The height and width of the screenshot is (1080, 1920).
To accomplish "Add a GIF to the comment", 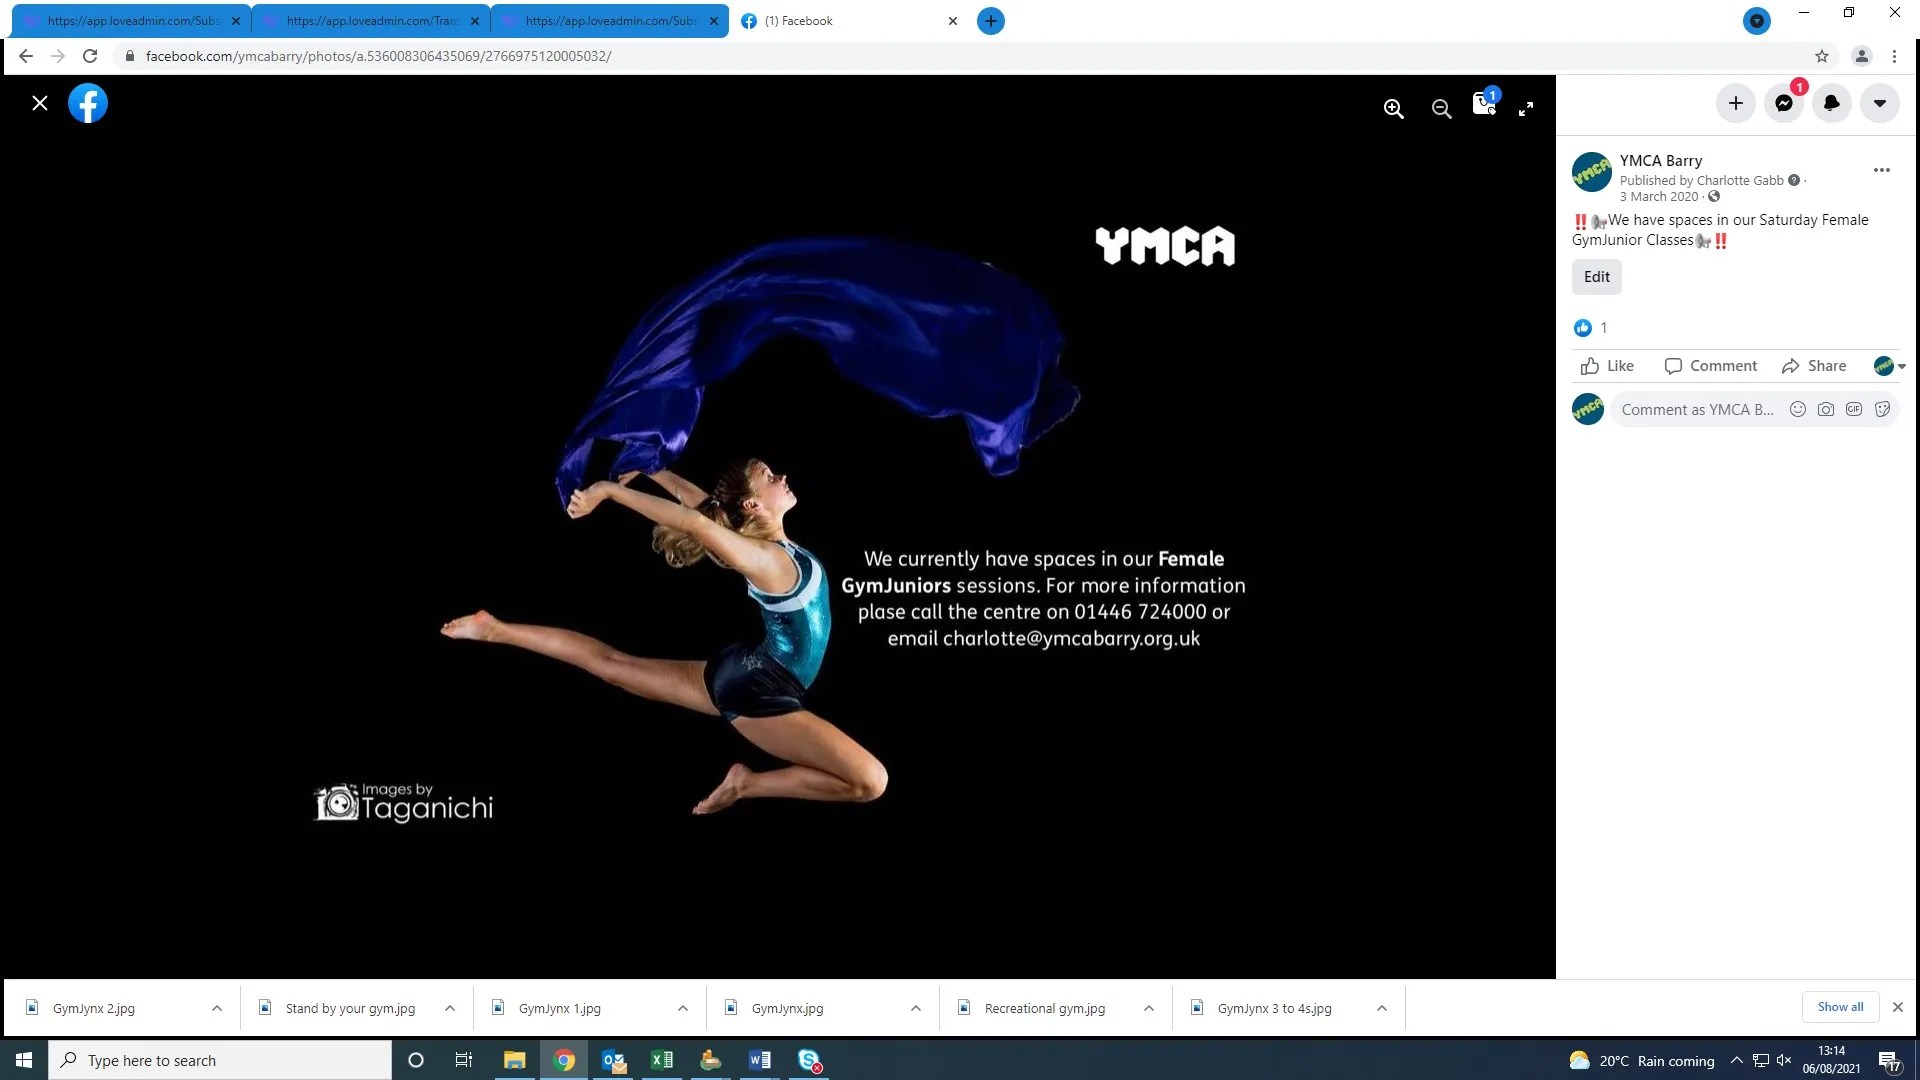I will pyautogui.click(x=1854, y=409).
